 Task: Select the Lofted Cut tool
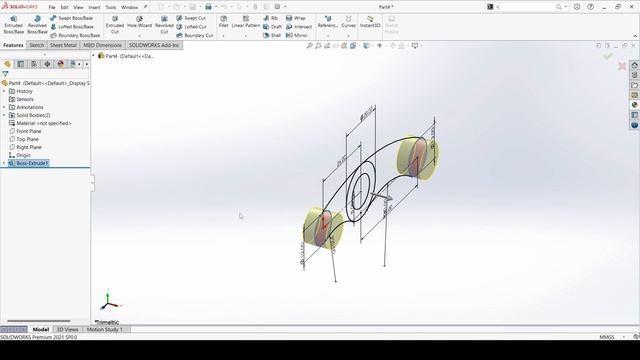[191, 27]
